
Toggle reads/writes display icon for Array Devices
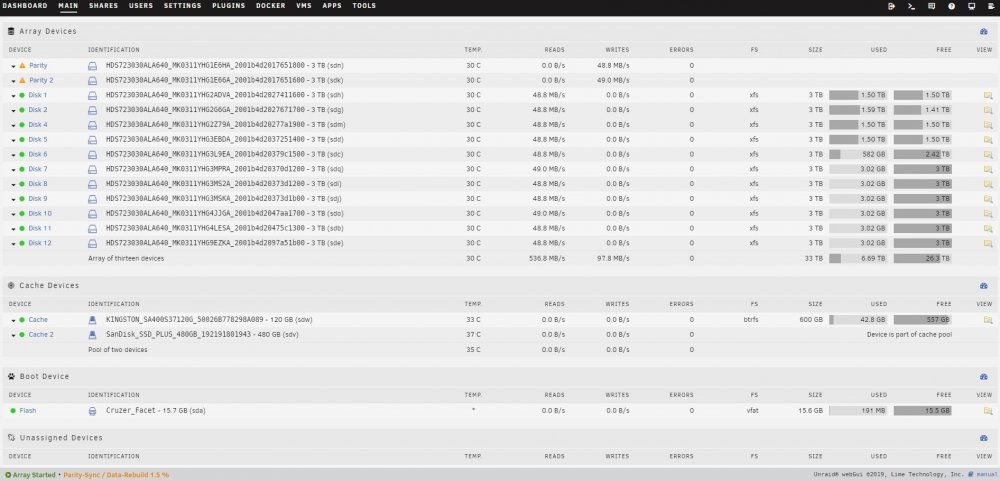(983, 31)
